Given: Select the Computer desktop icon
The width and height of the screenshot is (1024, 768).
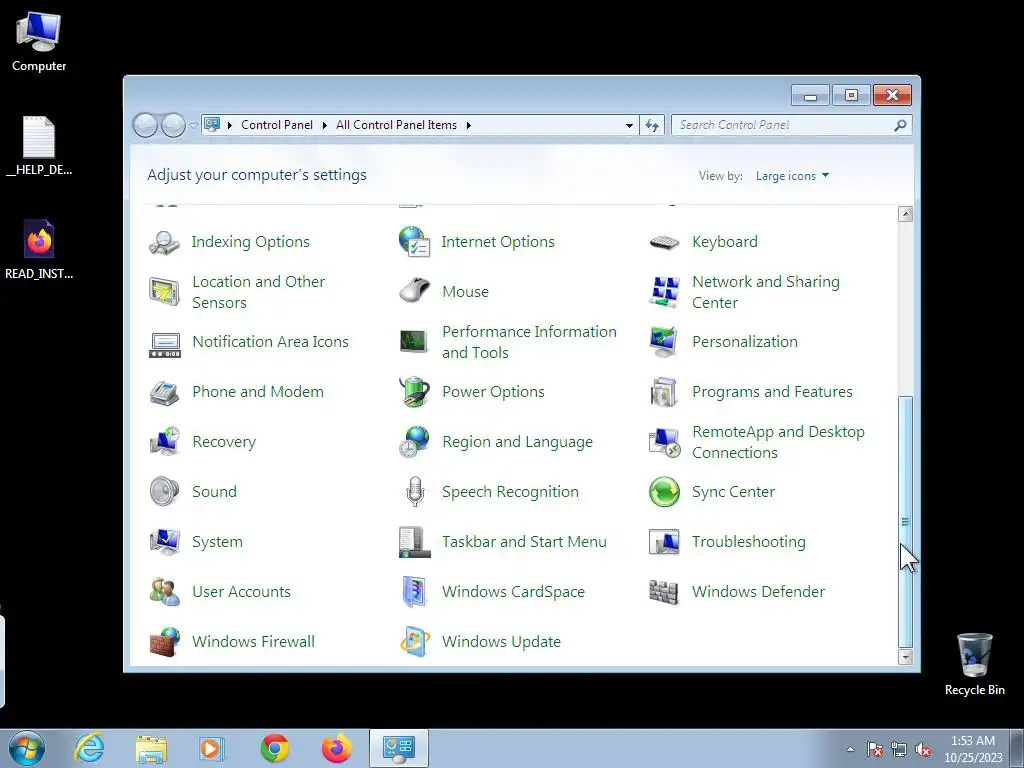Looking at the screenshot, I should pos(39,42).
